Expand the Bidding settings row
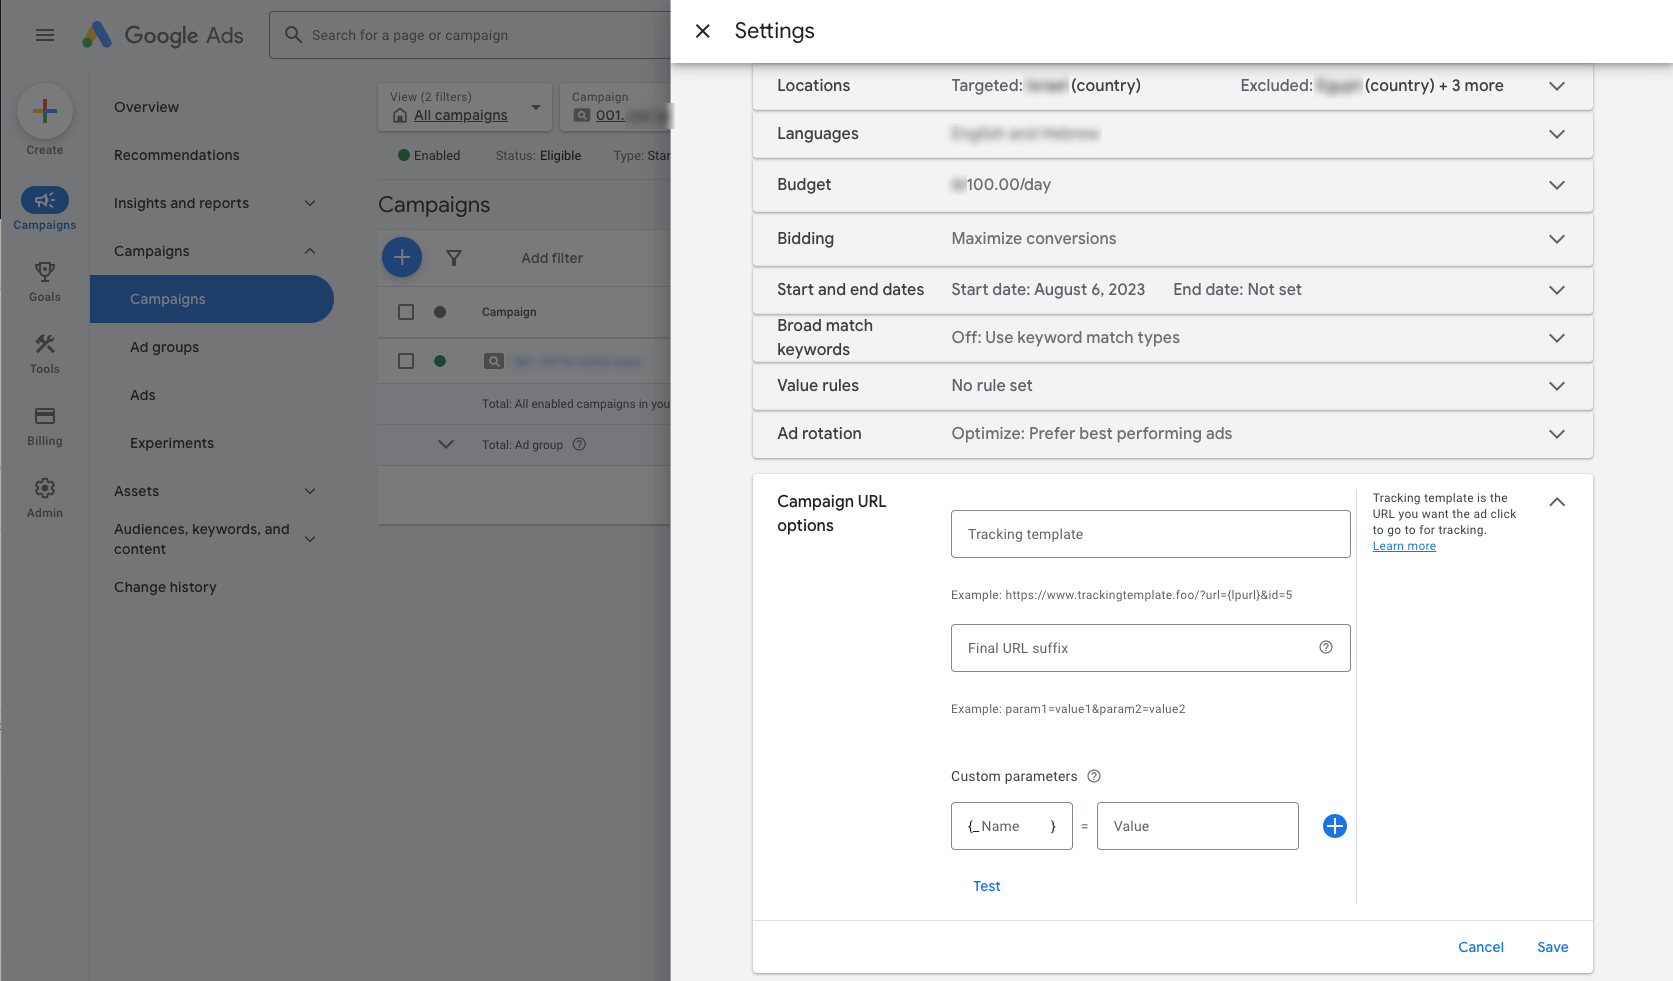The width and height of the screenshot is (1673, 981). pyautogui.click(x=1556, y=239)
